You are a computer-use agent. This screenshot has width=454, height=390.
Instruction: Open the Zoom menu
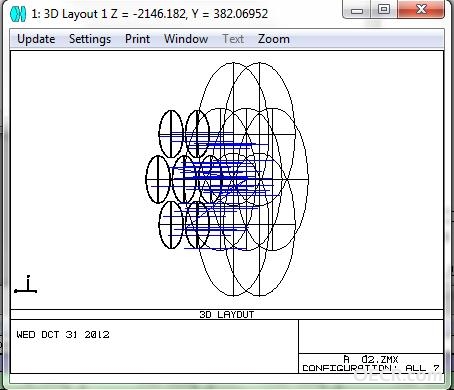point(274,39)
